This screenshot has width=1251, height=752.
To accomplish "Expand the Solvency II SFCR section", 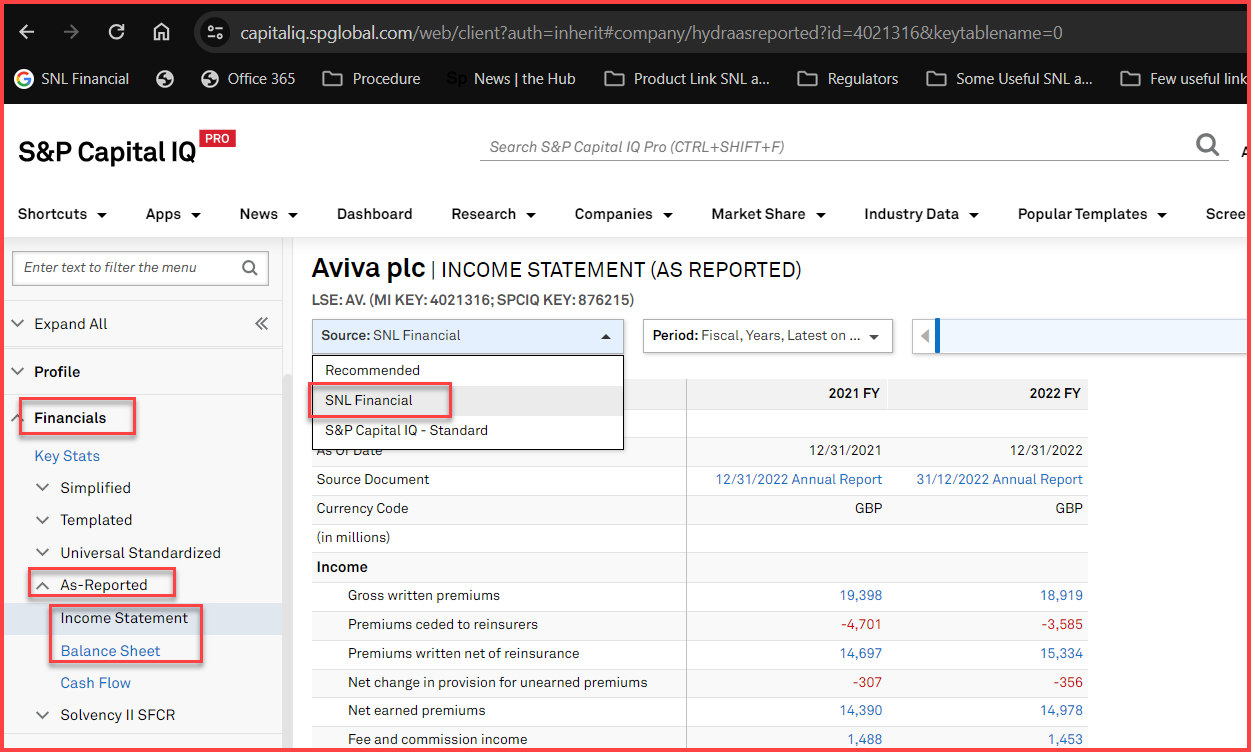I will click(x=117, y=715).
